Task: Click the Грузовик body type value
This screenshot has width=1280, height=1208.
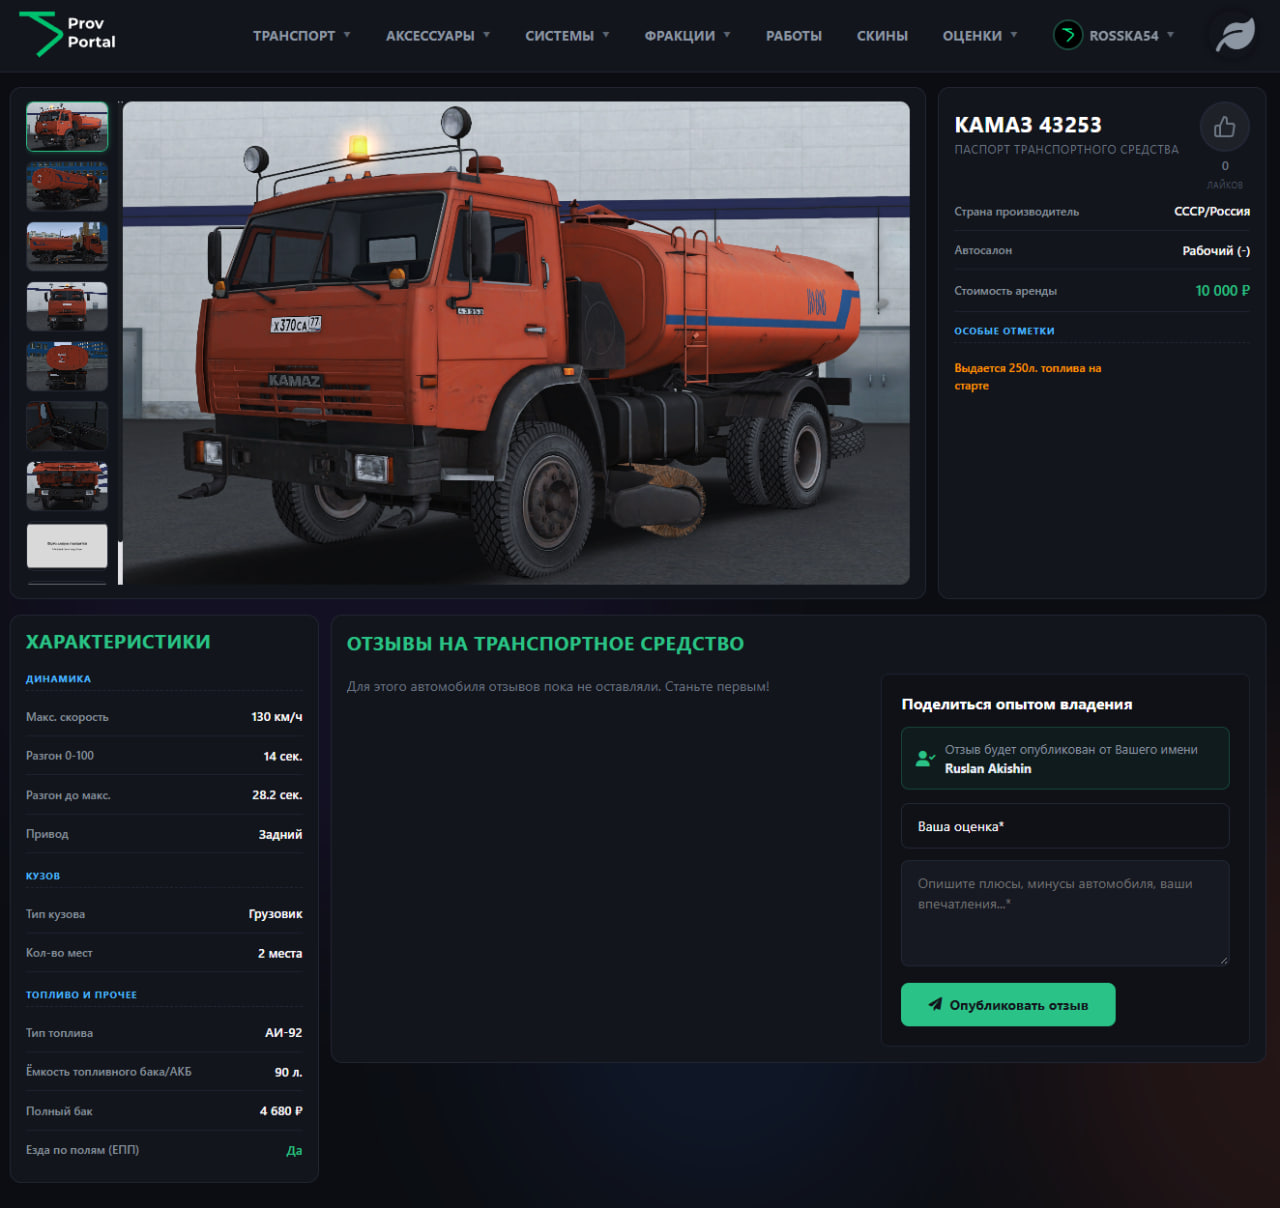Action: [275, 914]
